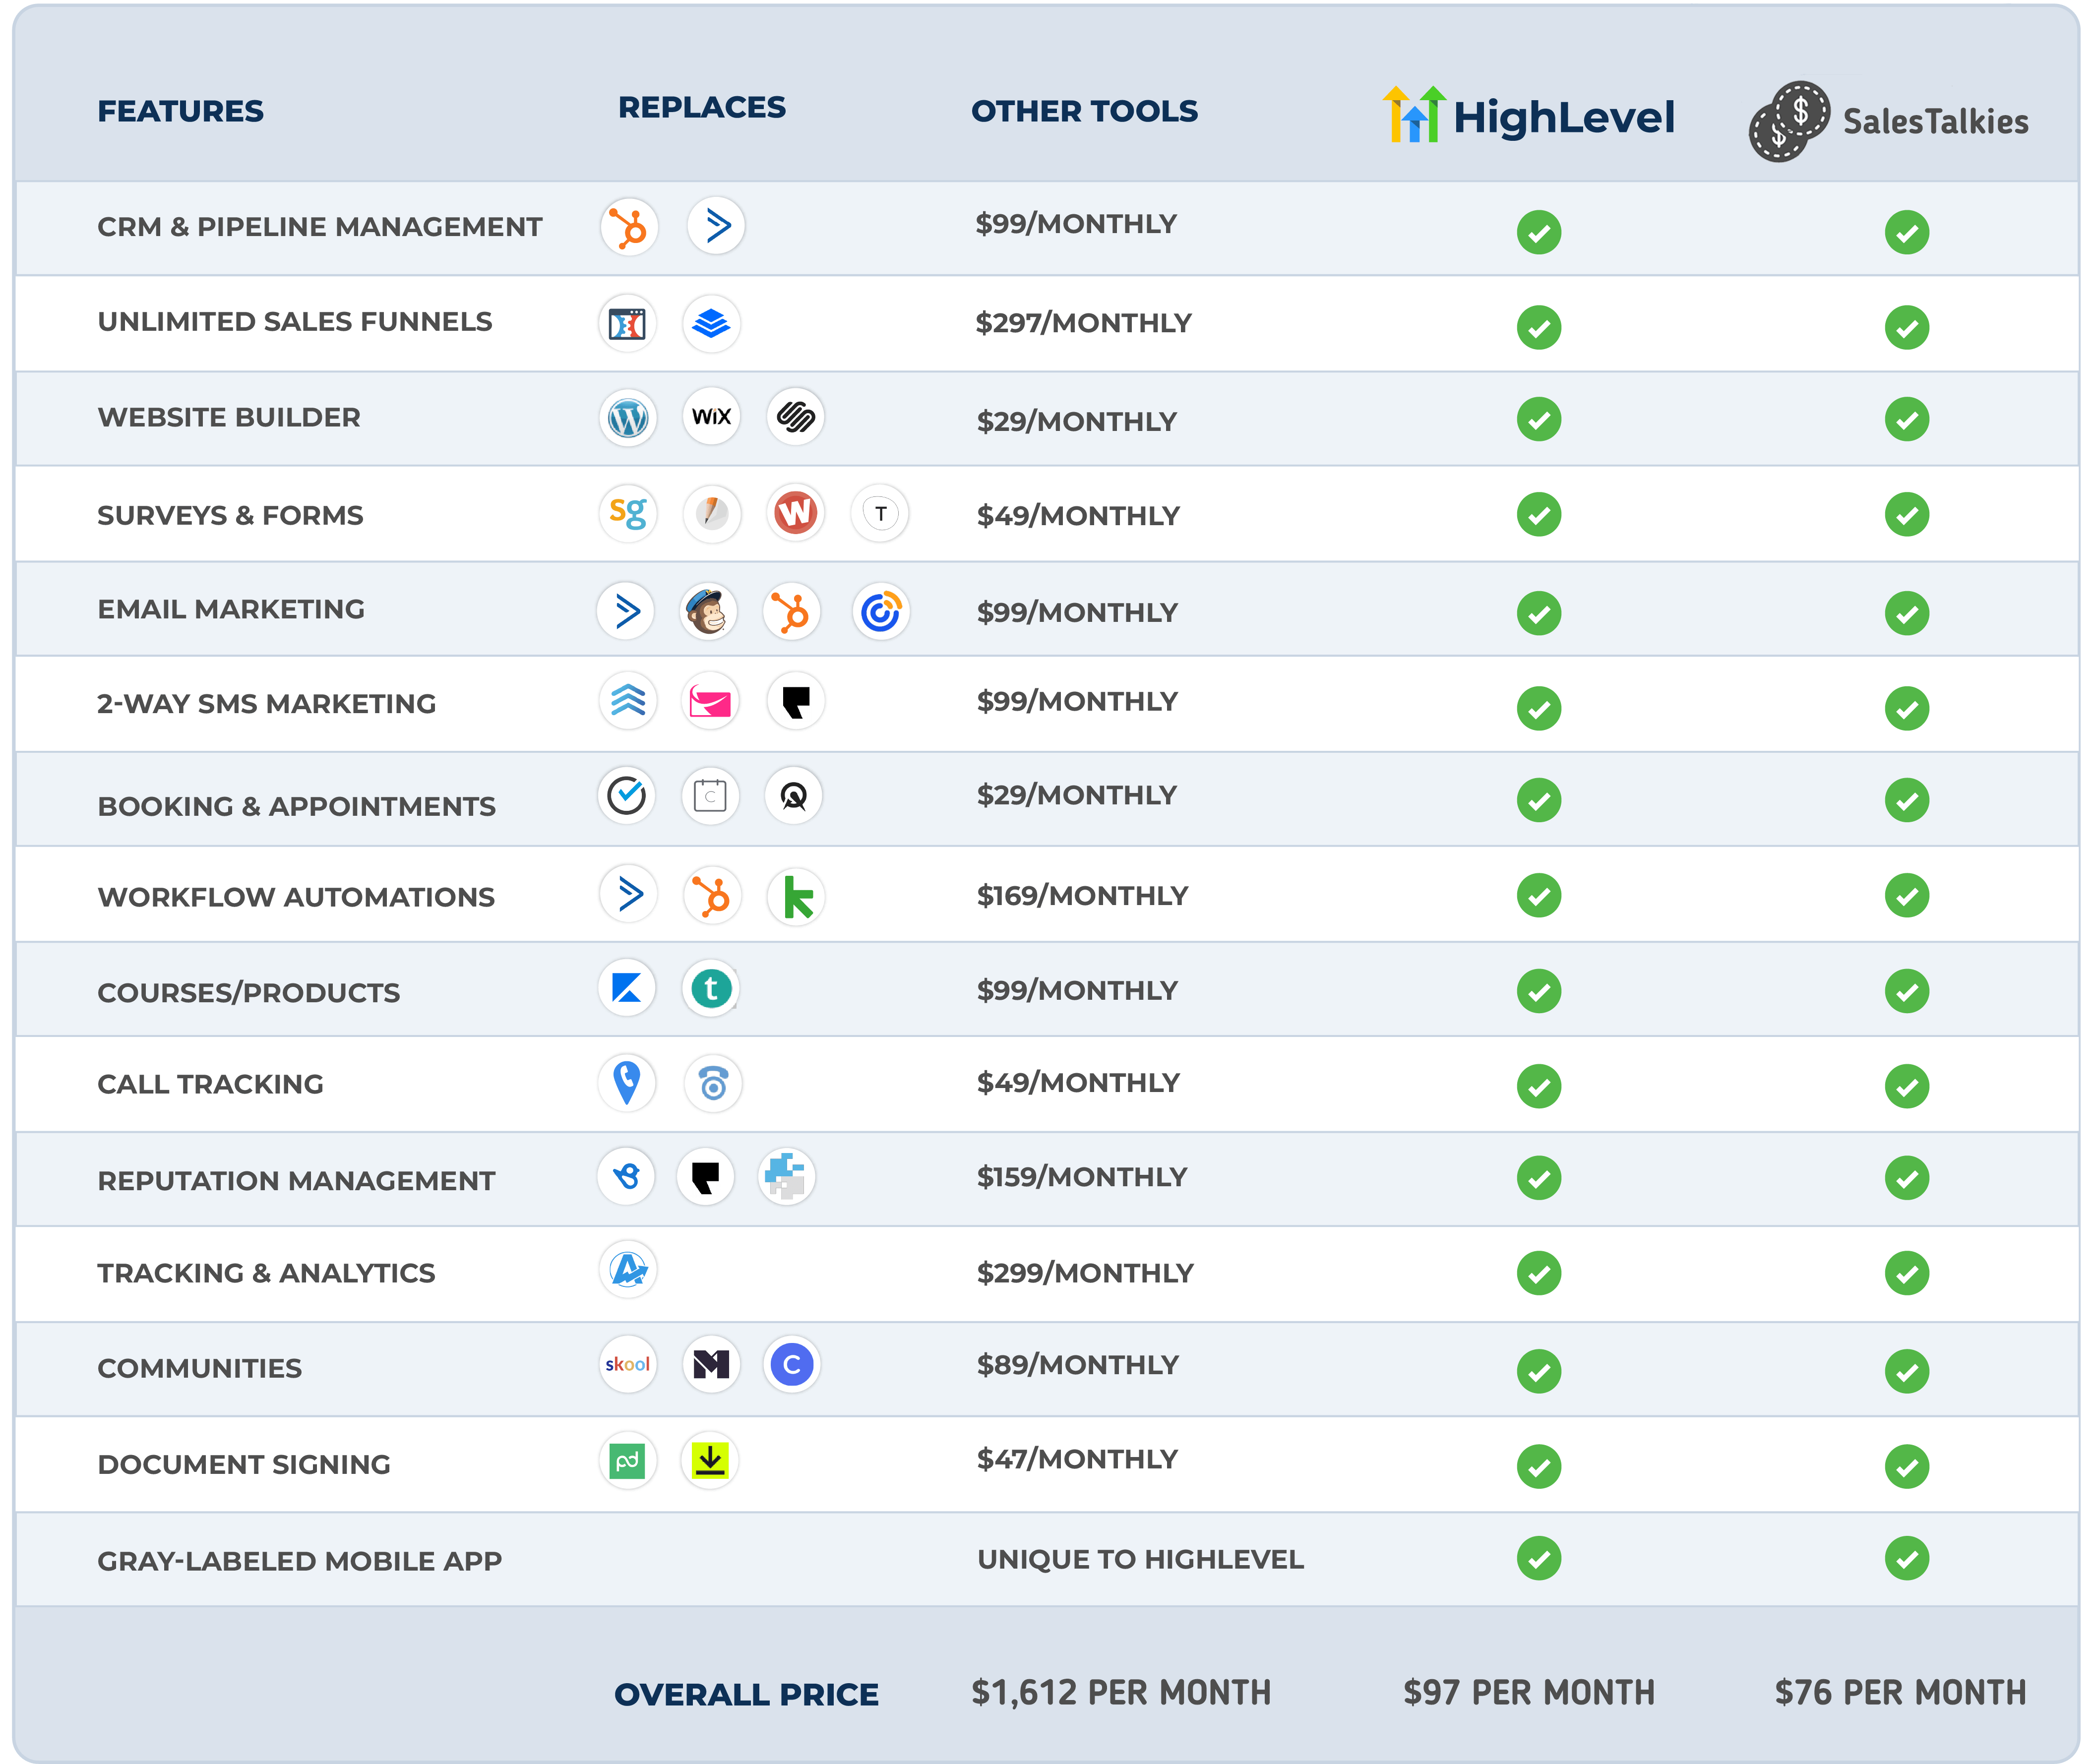Select the ClickFunnels icon in Unlimited Sales Funnels row
Screen dimensions: 2095x1764
tap(627, 324)
